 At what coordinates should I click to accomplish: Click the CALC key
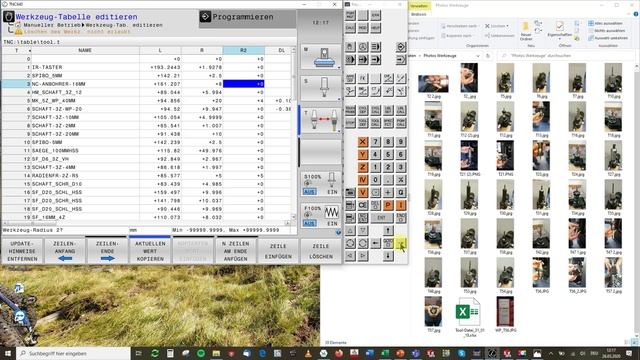click(x=350, y=28)
